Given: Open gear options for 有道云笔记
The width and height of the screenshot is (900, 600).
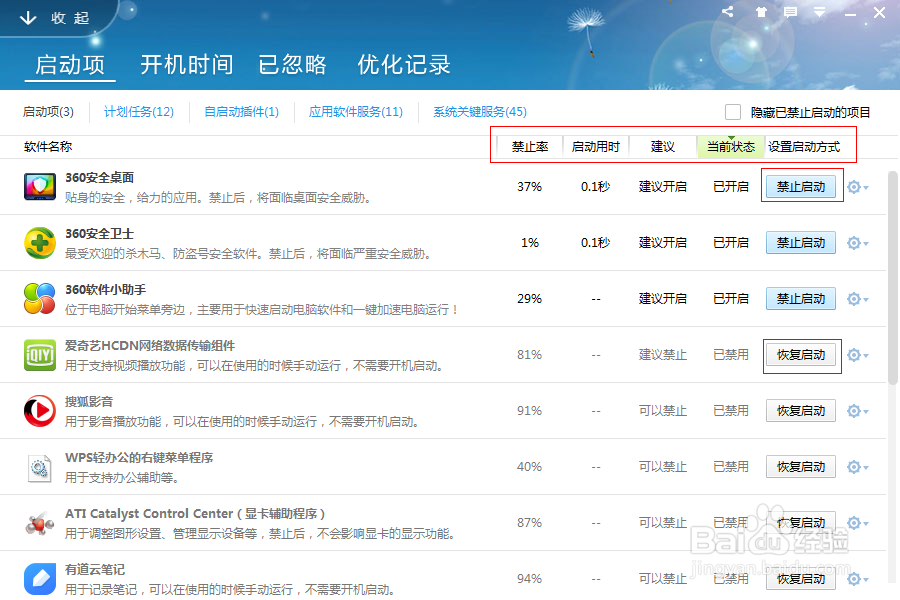Looking at the screenshot, I should pos(858,579).
